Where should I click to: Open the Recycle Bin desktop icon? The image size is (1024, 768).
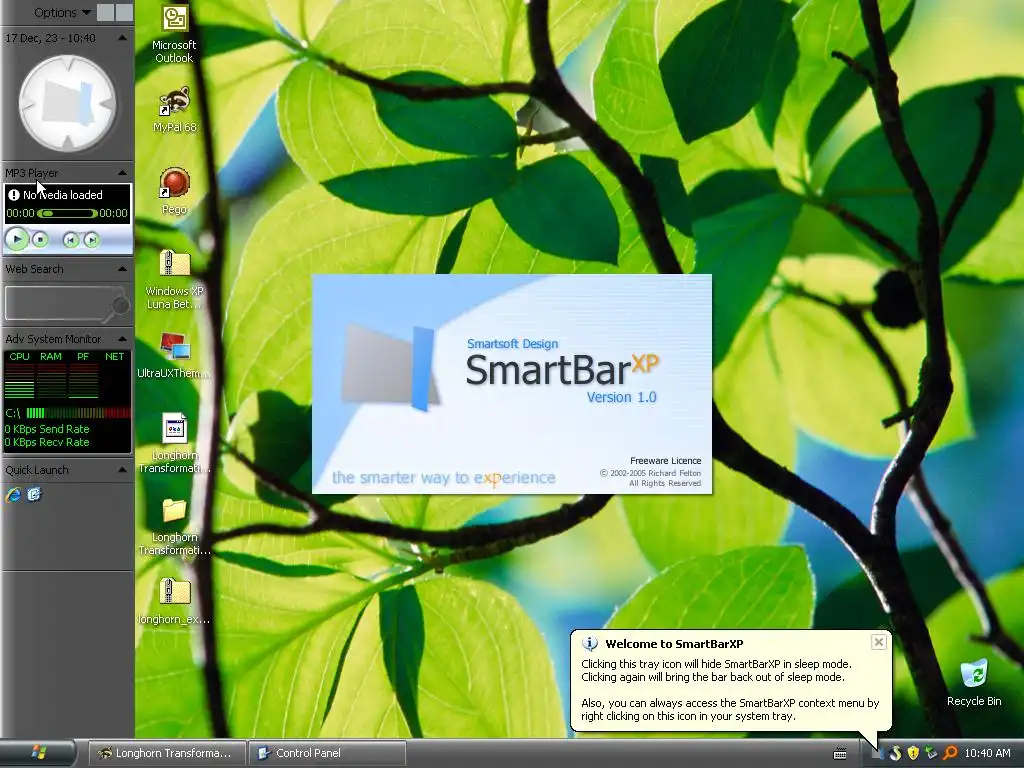974,683
